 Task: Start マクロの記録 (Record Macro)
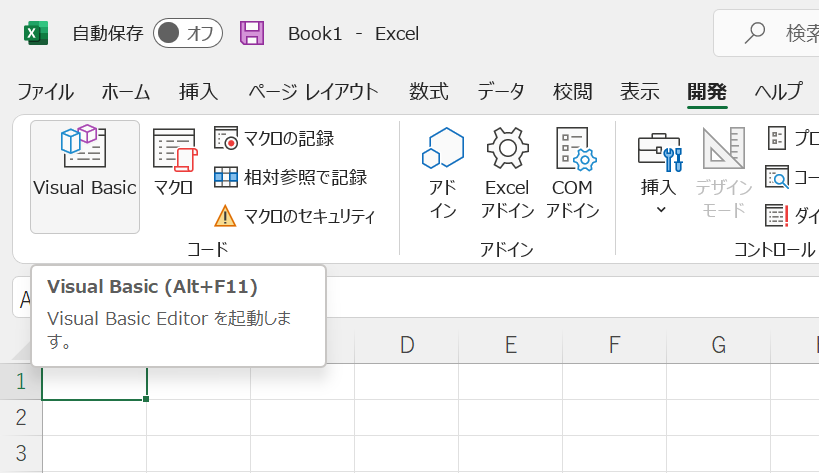(x=275, y=138)
